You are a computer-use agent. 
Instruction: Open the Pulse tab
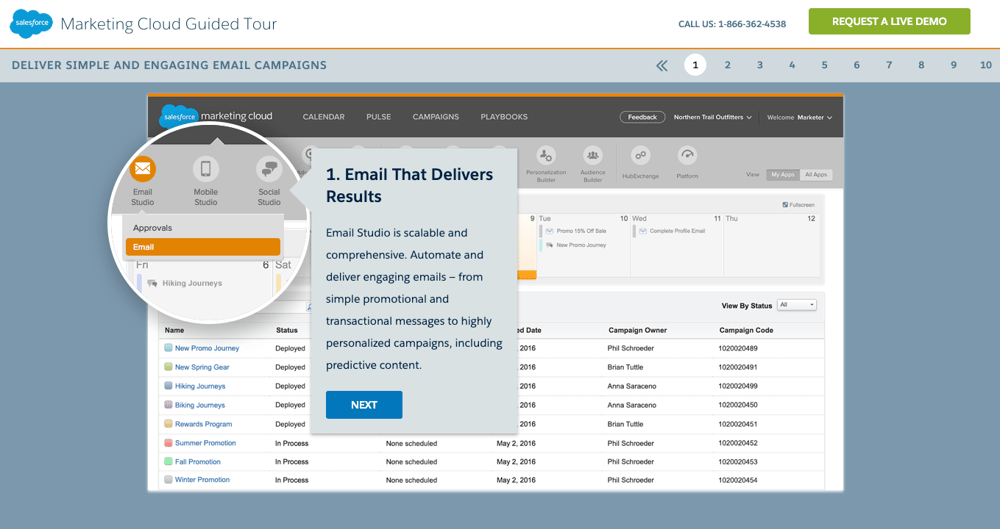click(379, 117)
